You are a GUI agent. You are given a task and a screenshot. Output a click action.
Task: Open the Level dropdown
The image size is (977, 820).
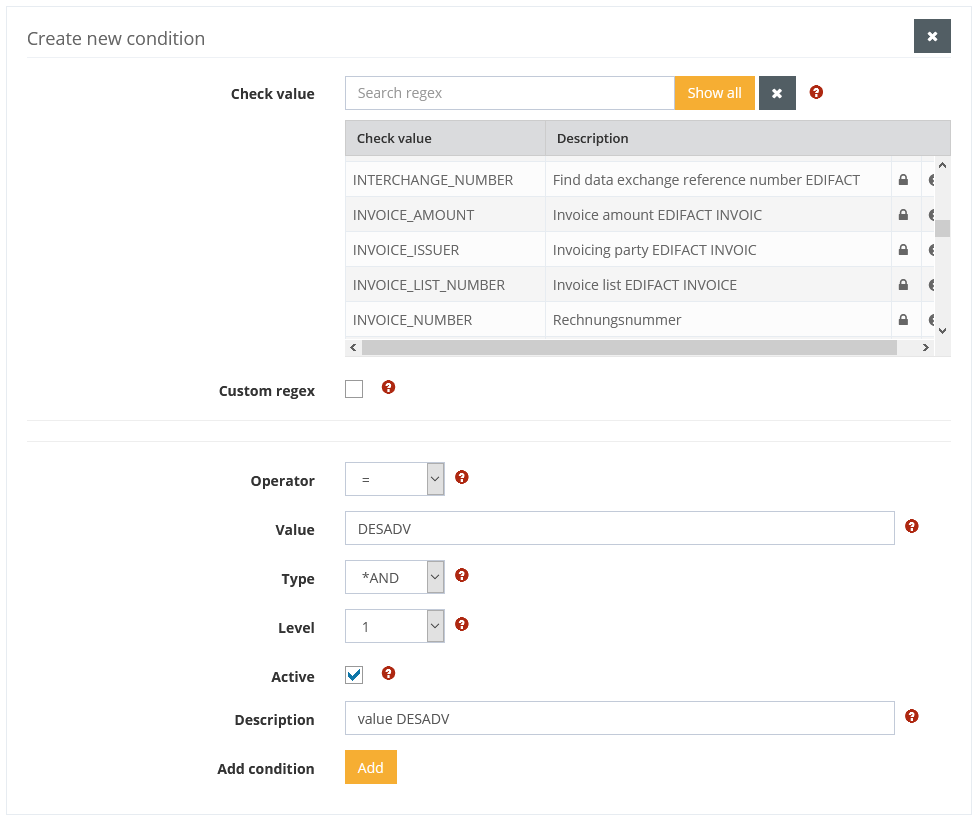[x=394, y=627]
